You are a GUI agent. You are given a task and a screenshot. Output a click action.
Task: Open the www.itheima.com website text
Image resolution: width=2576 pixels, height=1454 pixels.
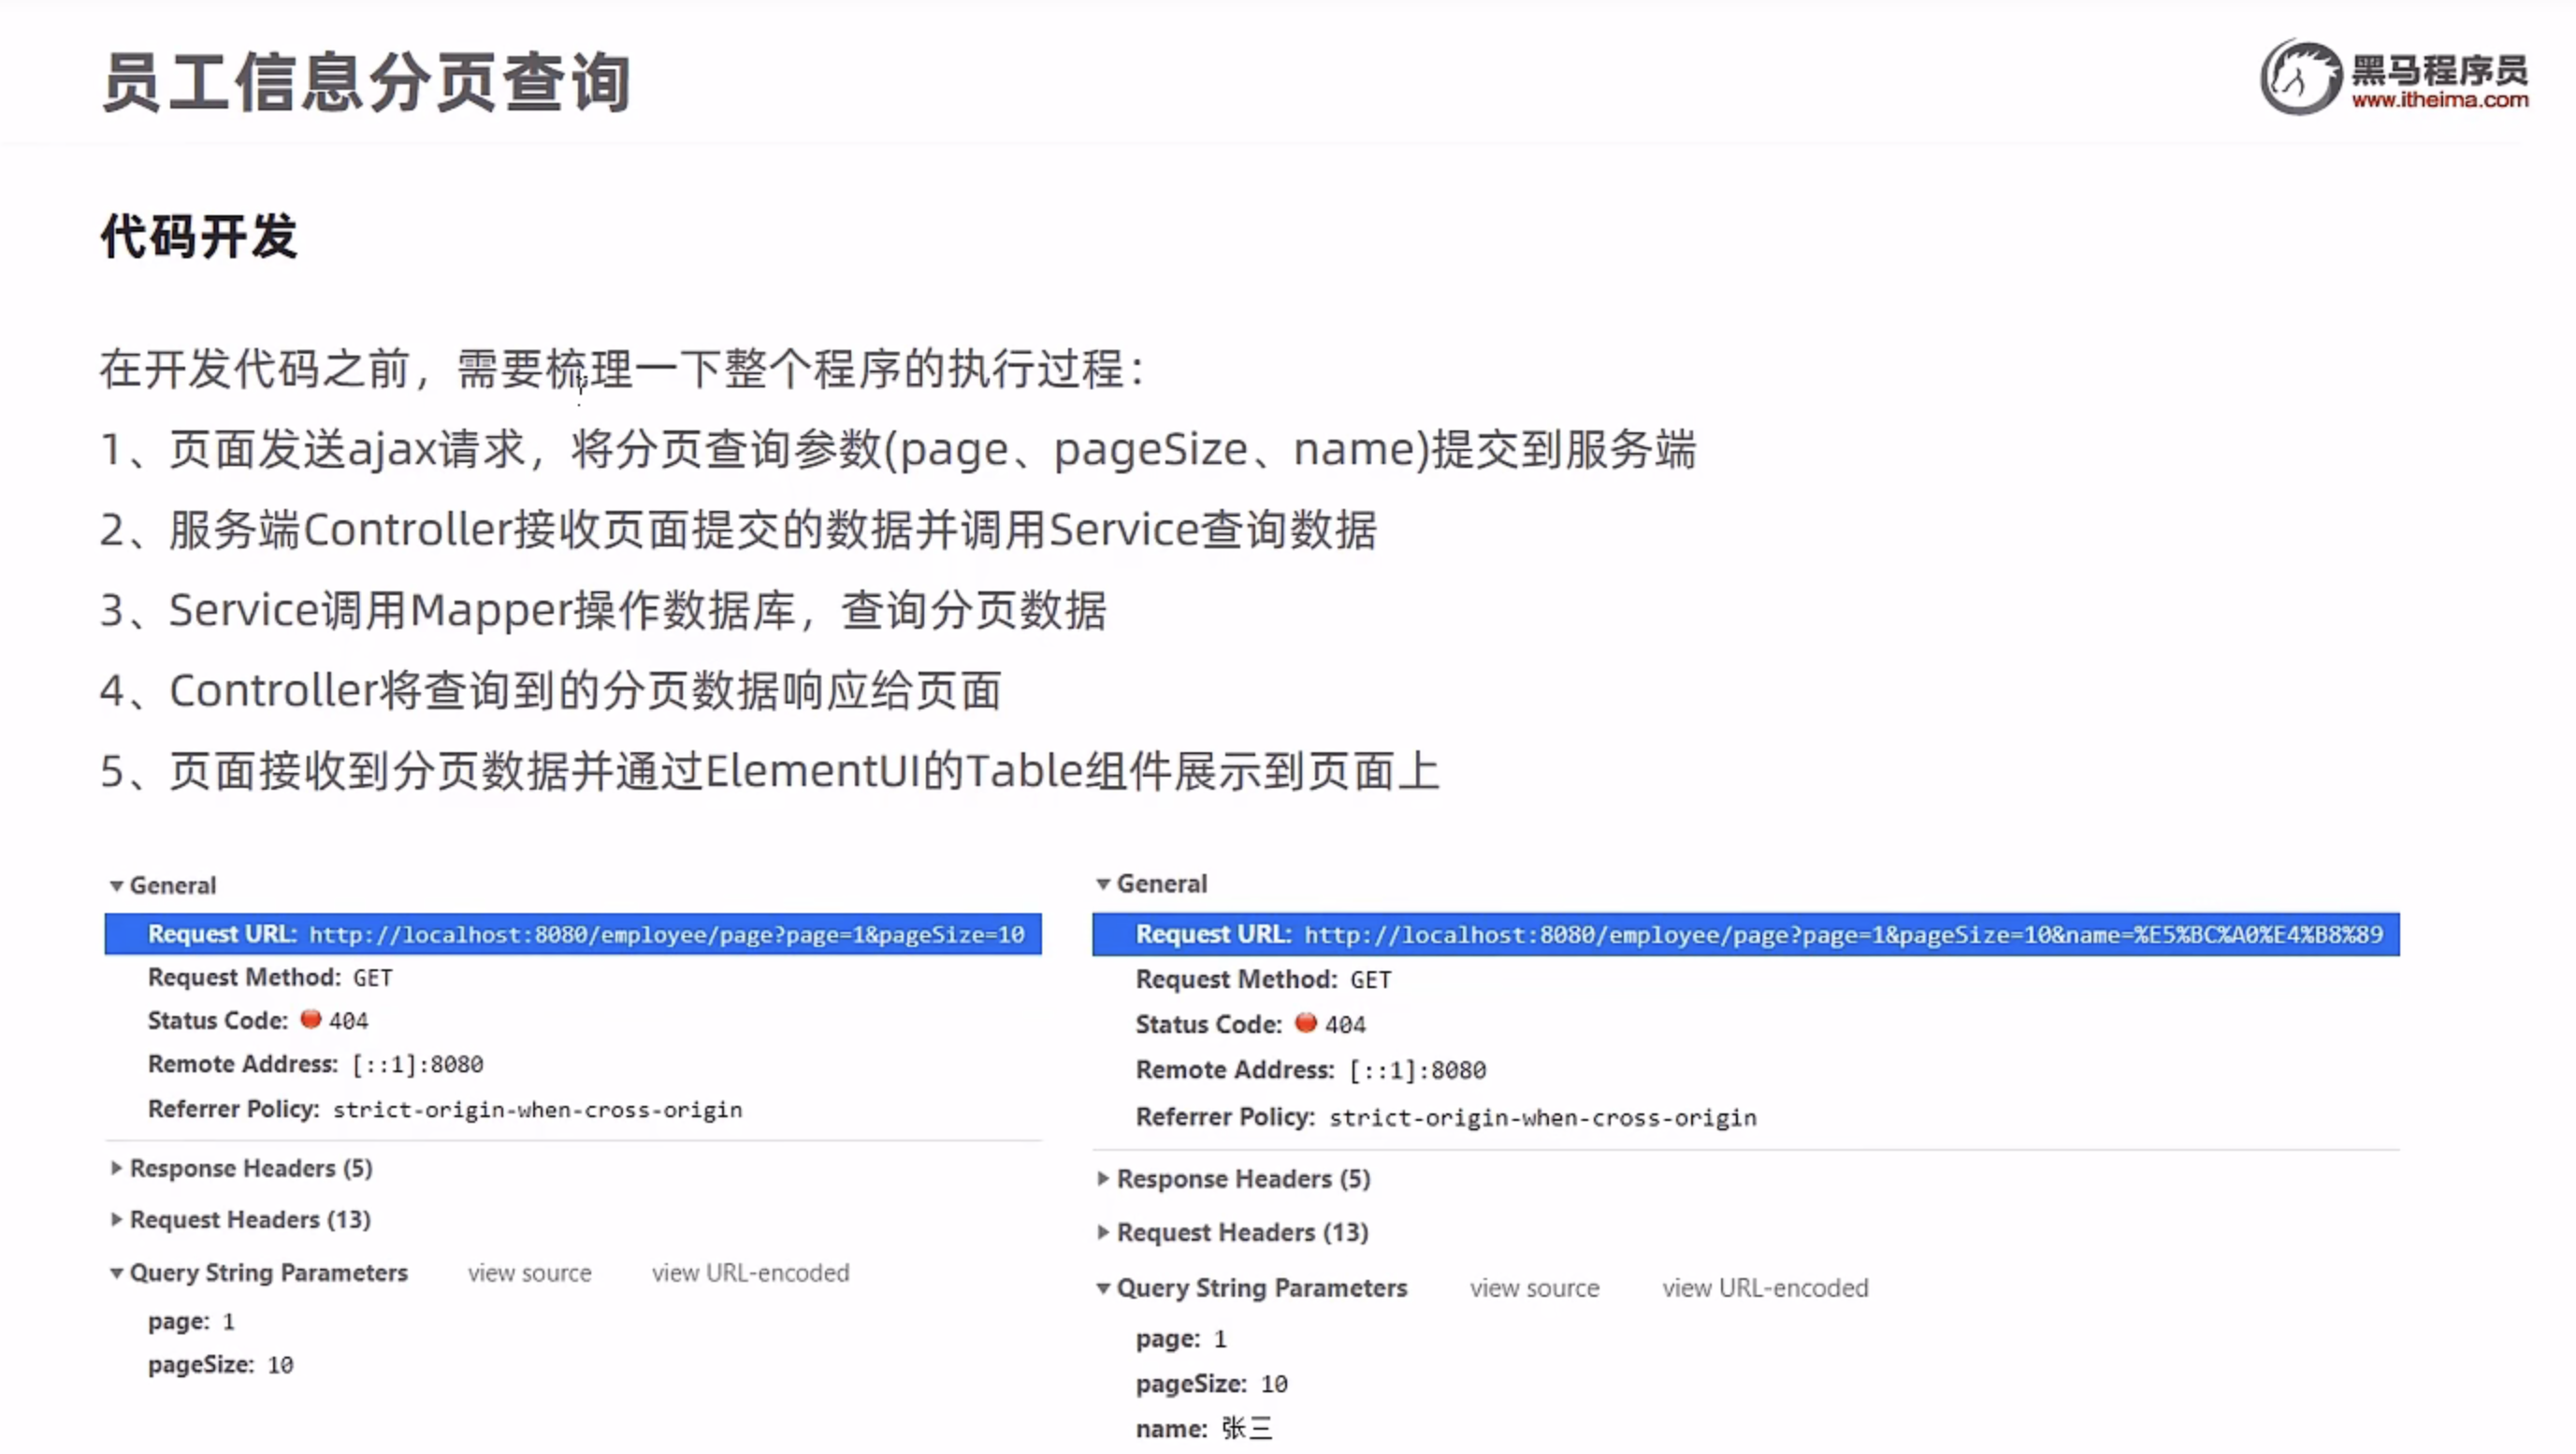pos(2440,100)
